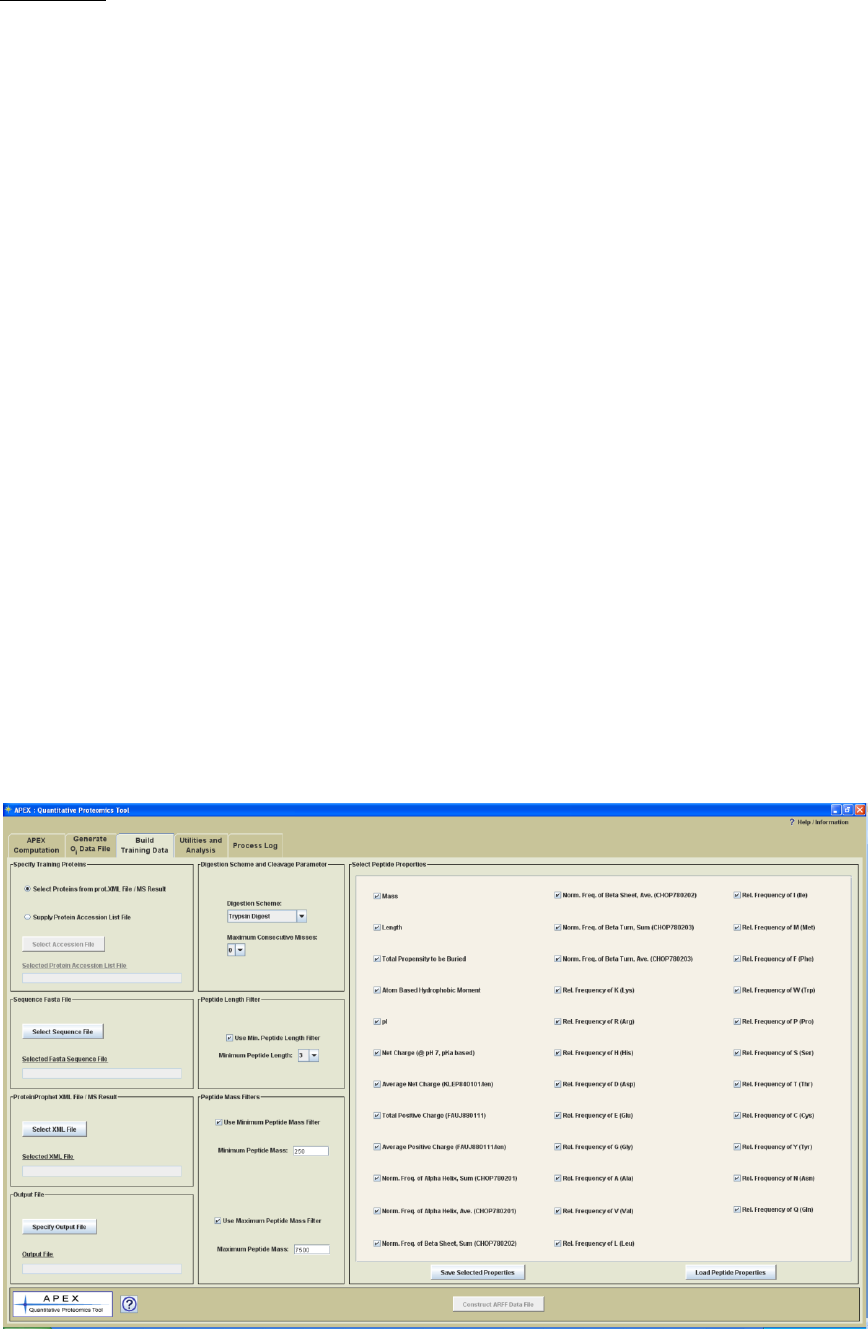Toggle Use Min. Peptide Length Filter
Screen dimensions: 868x1329
(230, 1038)
